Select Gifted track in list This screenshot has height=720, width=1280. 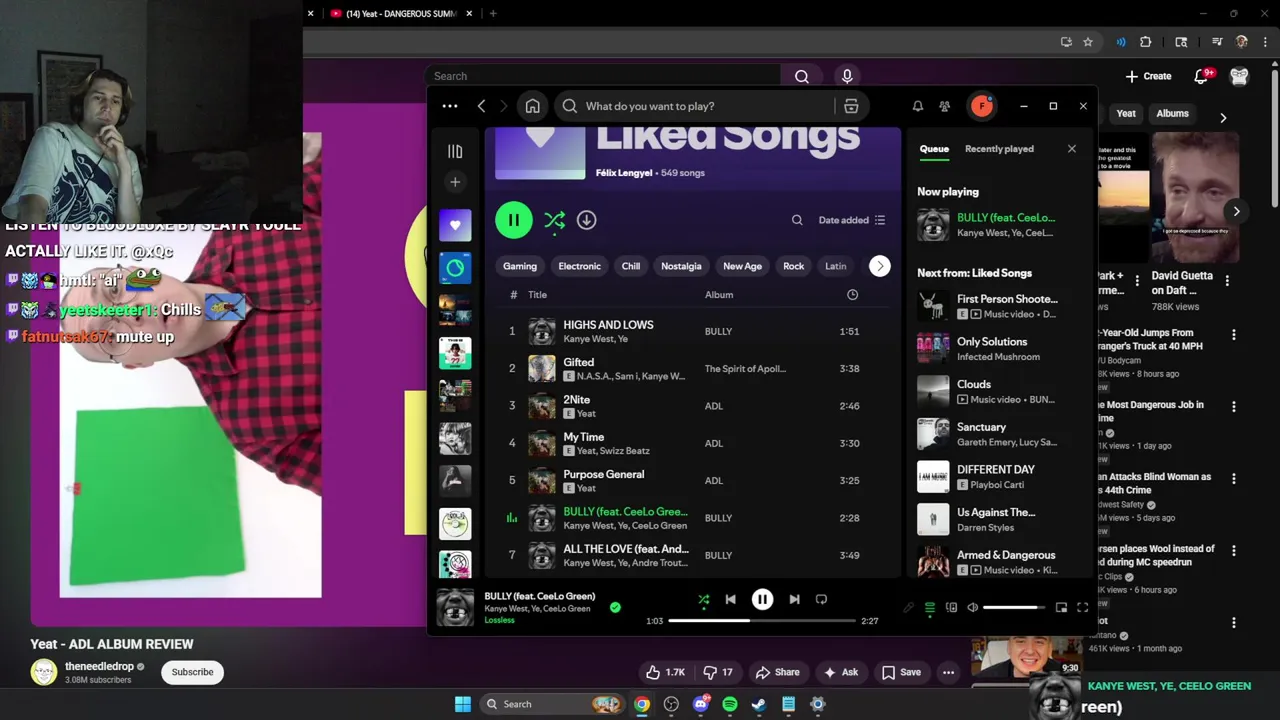pyautogui.click(x=694, y=368)
